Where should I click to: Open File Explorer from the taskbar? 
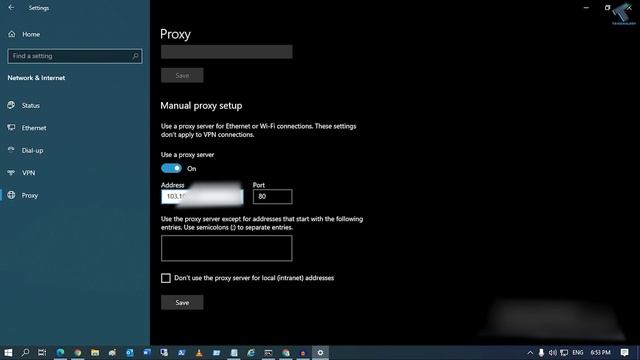pyautogui.click(x=95, y=353)
